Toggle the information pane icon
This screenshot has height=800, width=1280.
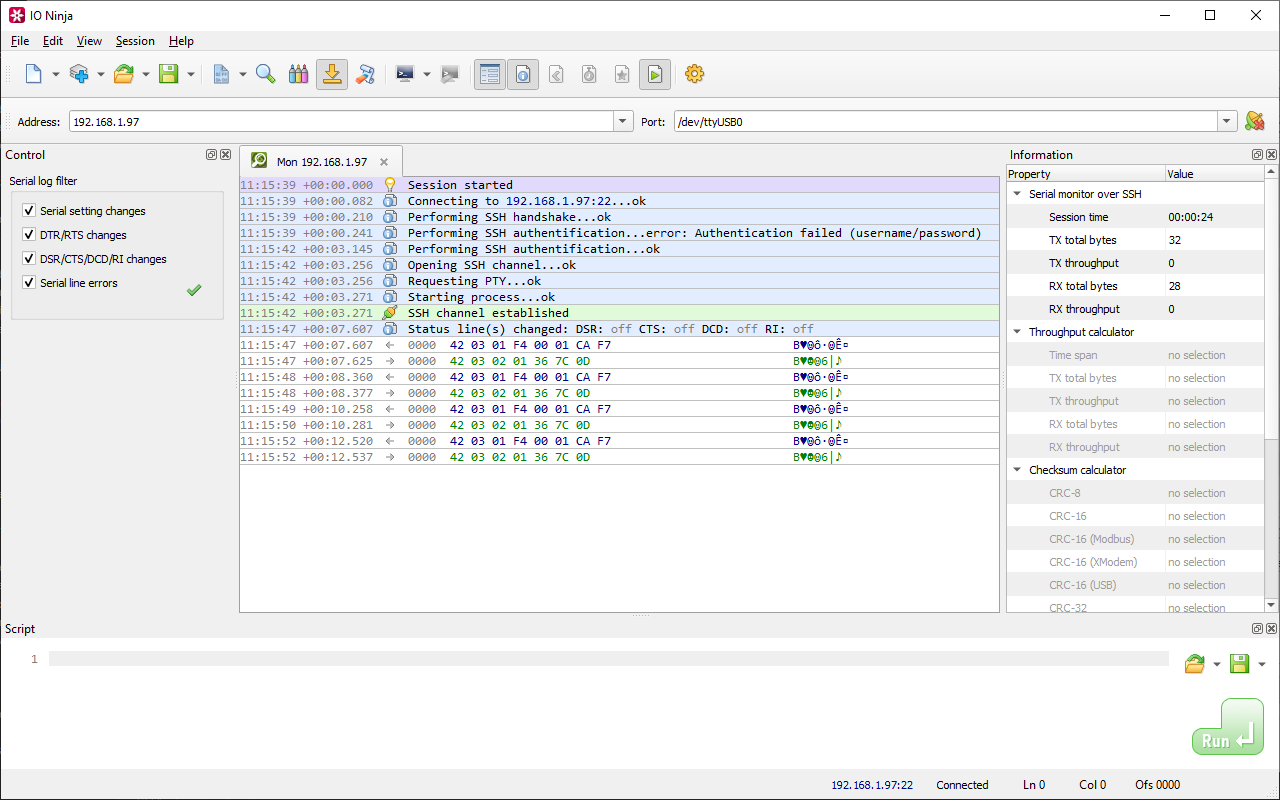click(x=523, y=74)
